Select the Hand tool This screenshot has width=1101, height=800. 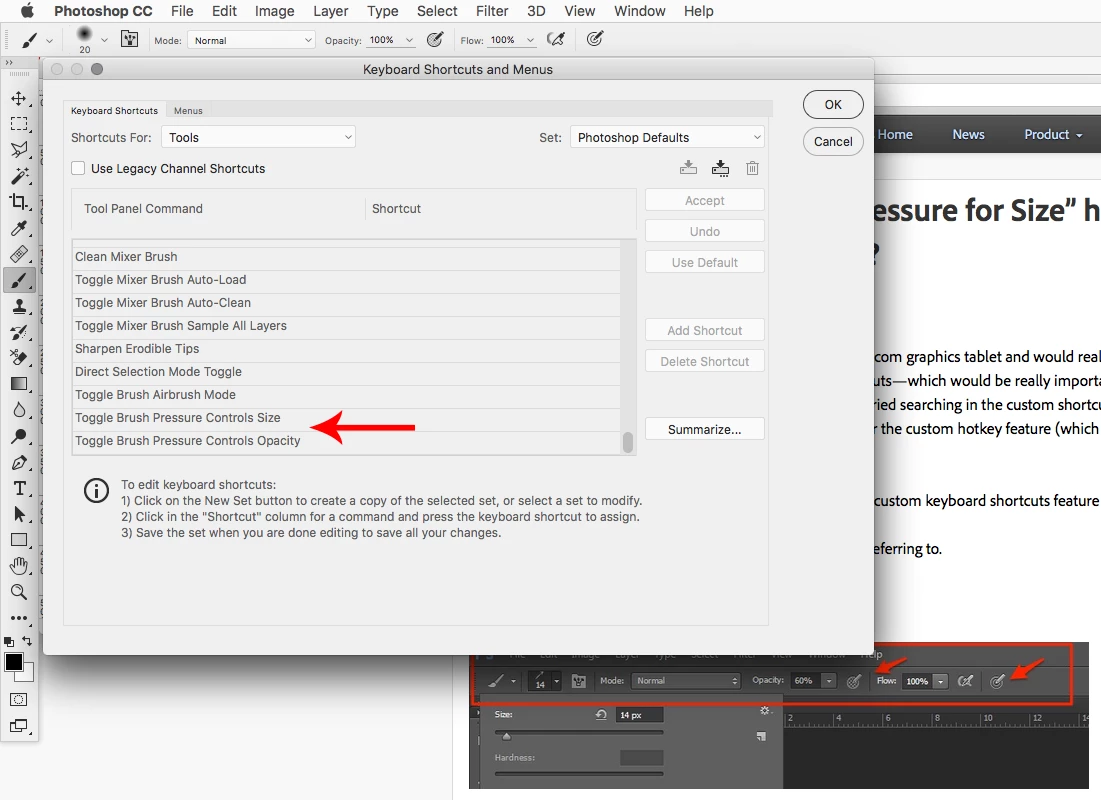pyautogui.click(x=19, y=565)
